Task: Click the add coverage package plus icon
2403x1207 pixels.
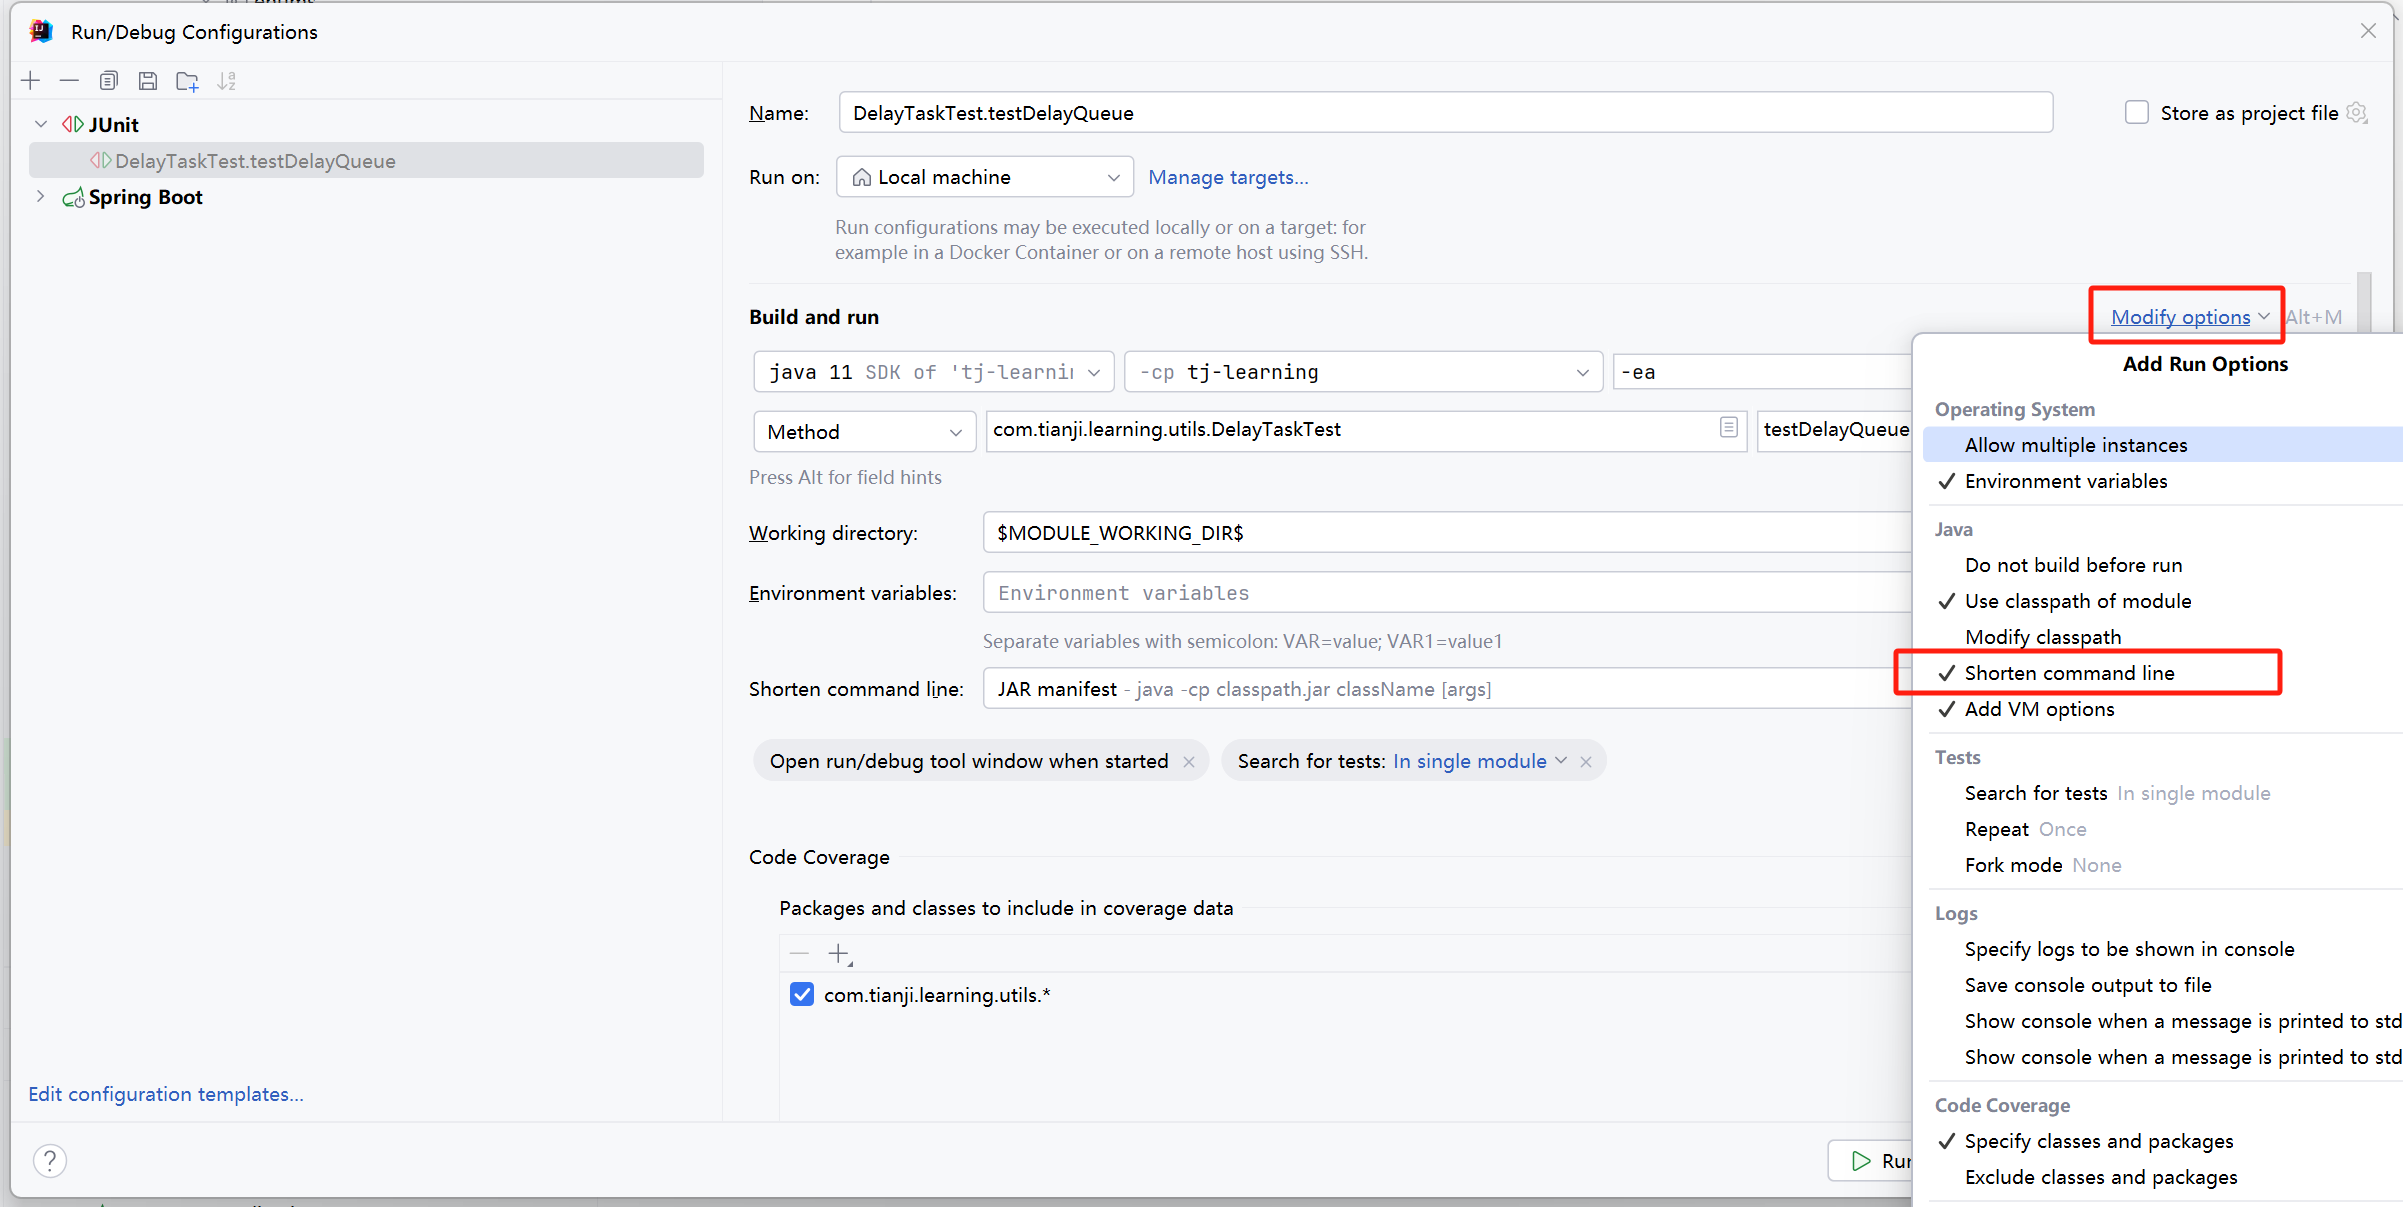Action: tap(838, 954)
